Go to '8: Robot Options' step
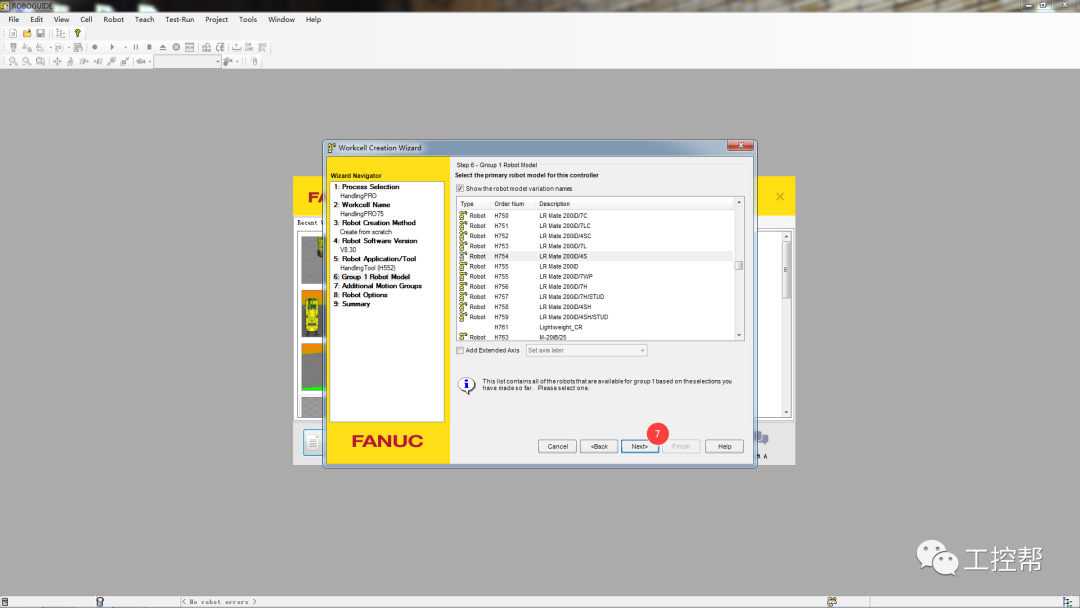The height and width of the screenshot is (608, 1080). pyautogui.click(x=360, y=295)
